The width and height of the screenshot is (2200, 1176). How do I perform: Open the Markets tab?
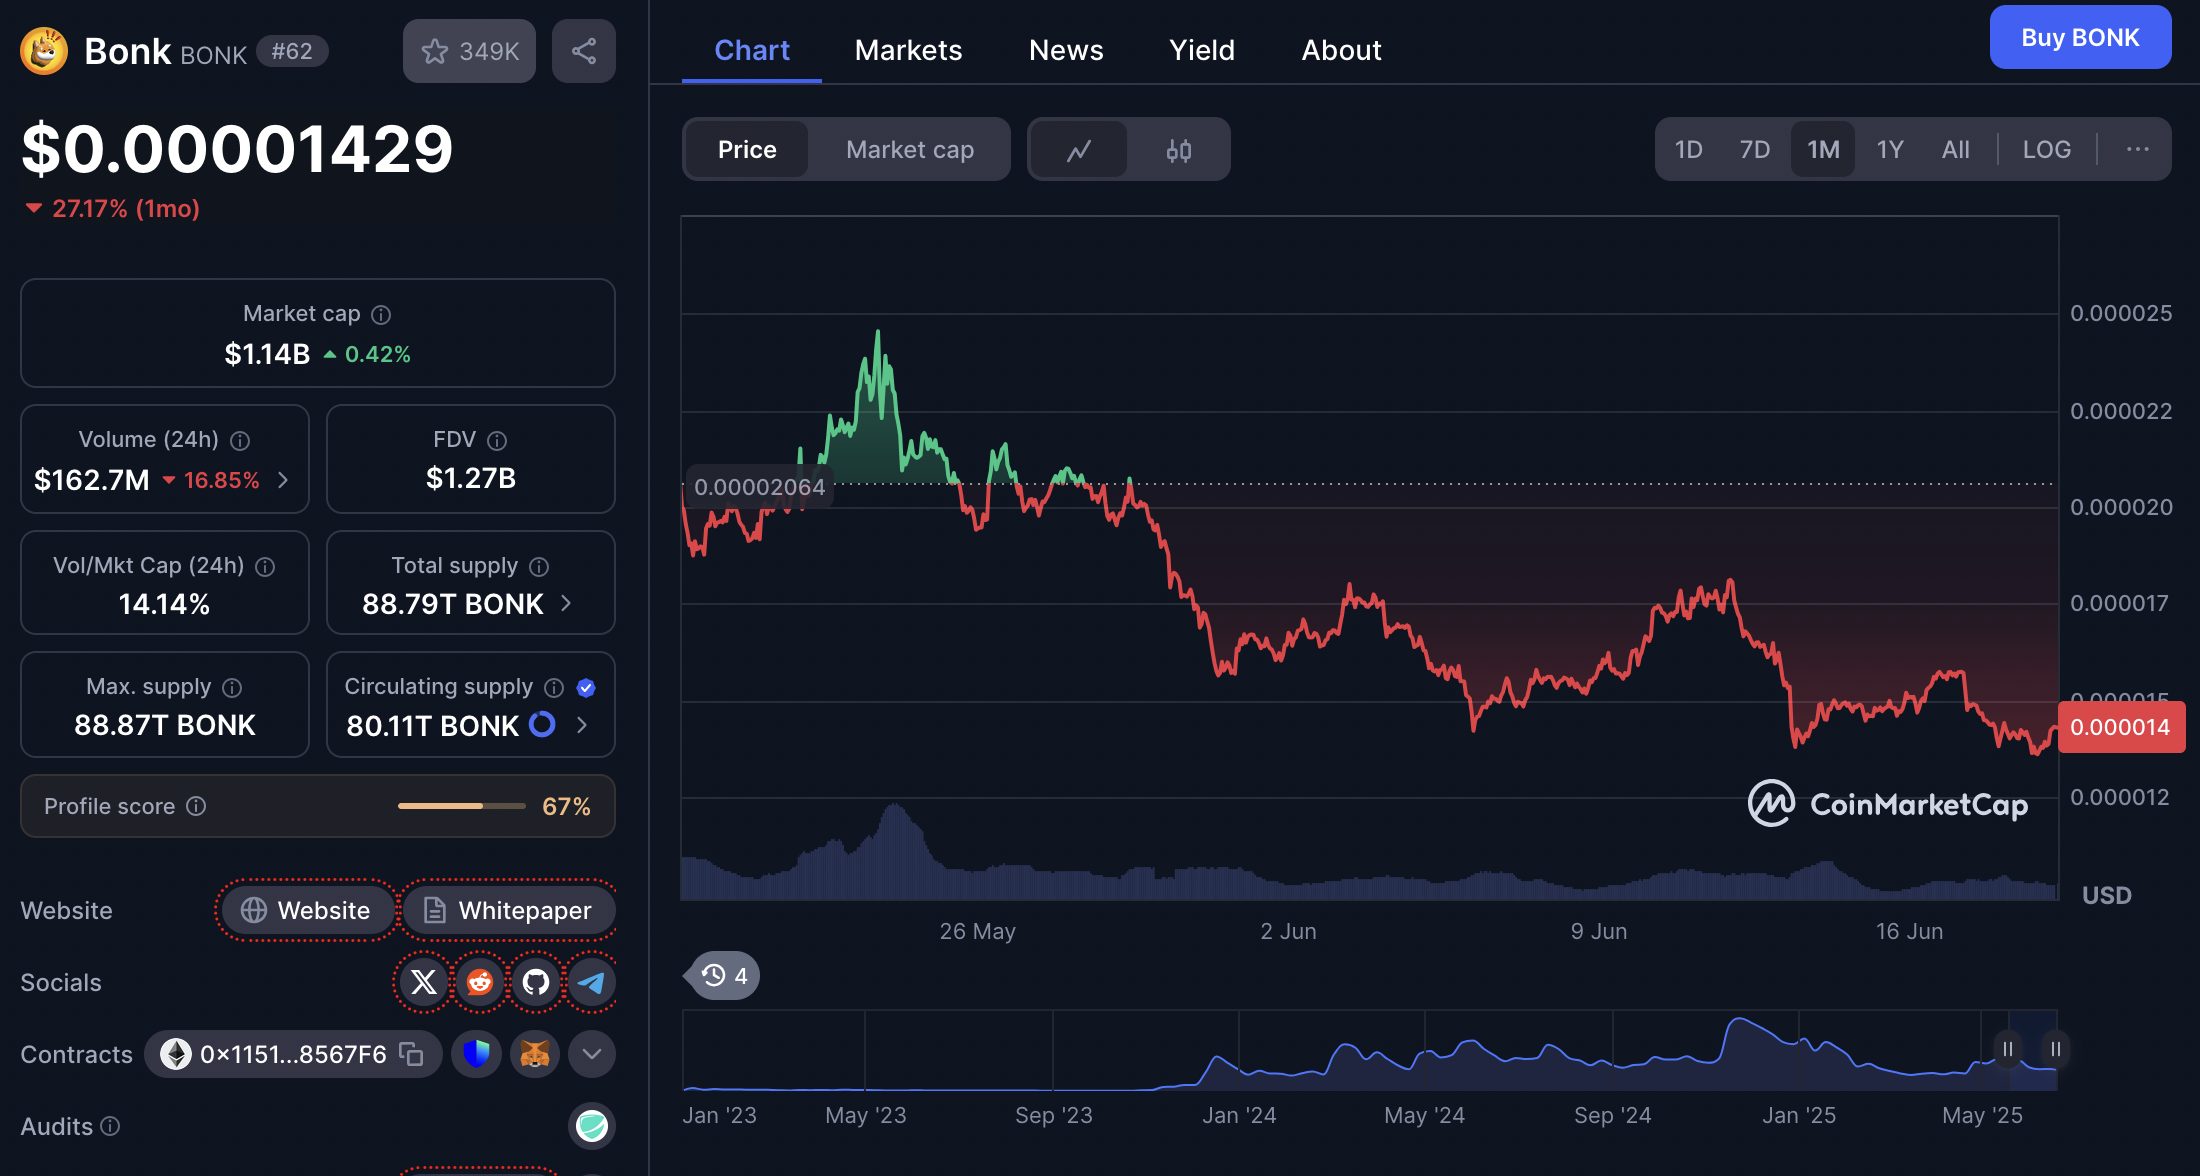click(908, 50)
